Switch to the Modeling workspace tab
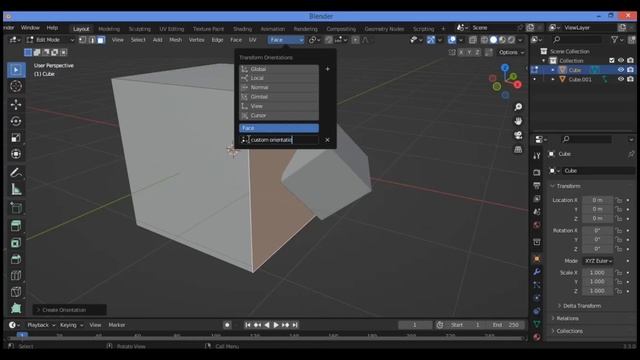Image resolution: width=640 pixels, height=360 pixels. tap(109, 29)
